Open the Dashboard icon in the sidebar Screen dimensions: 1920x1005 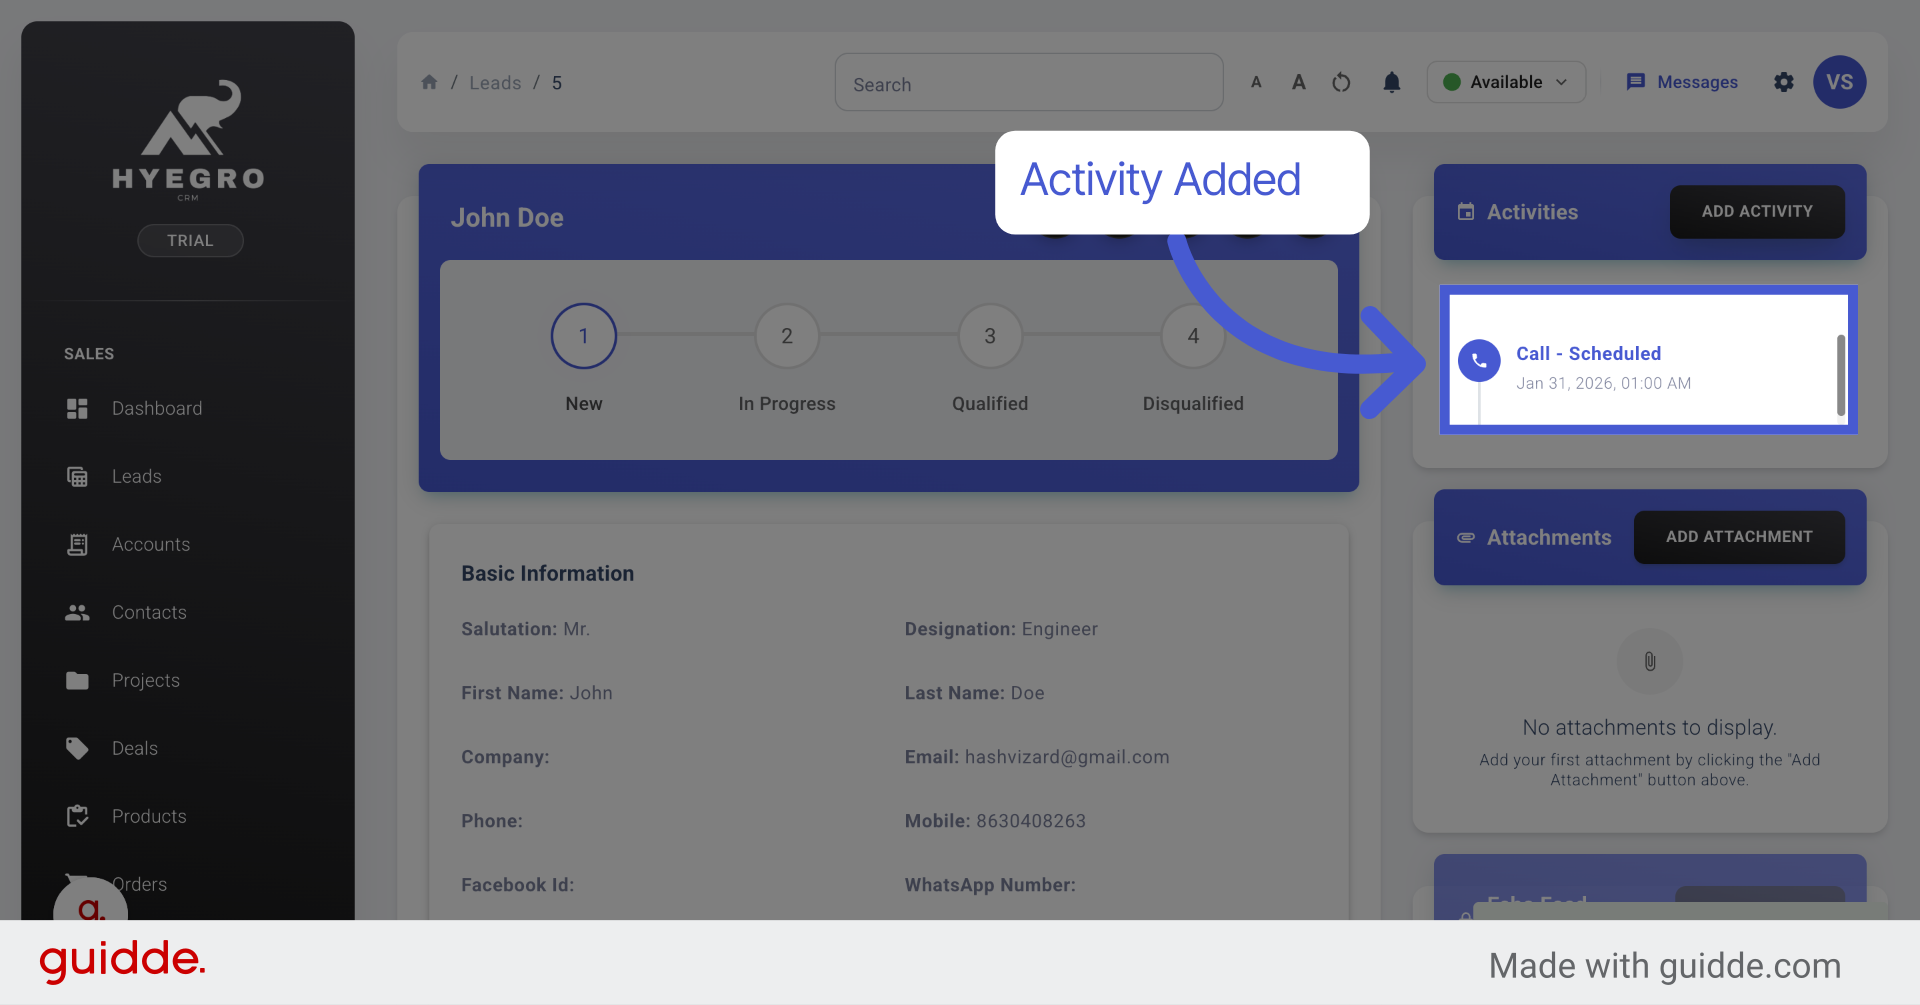pyautogui.click(x=77, y=408)
